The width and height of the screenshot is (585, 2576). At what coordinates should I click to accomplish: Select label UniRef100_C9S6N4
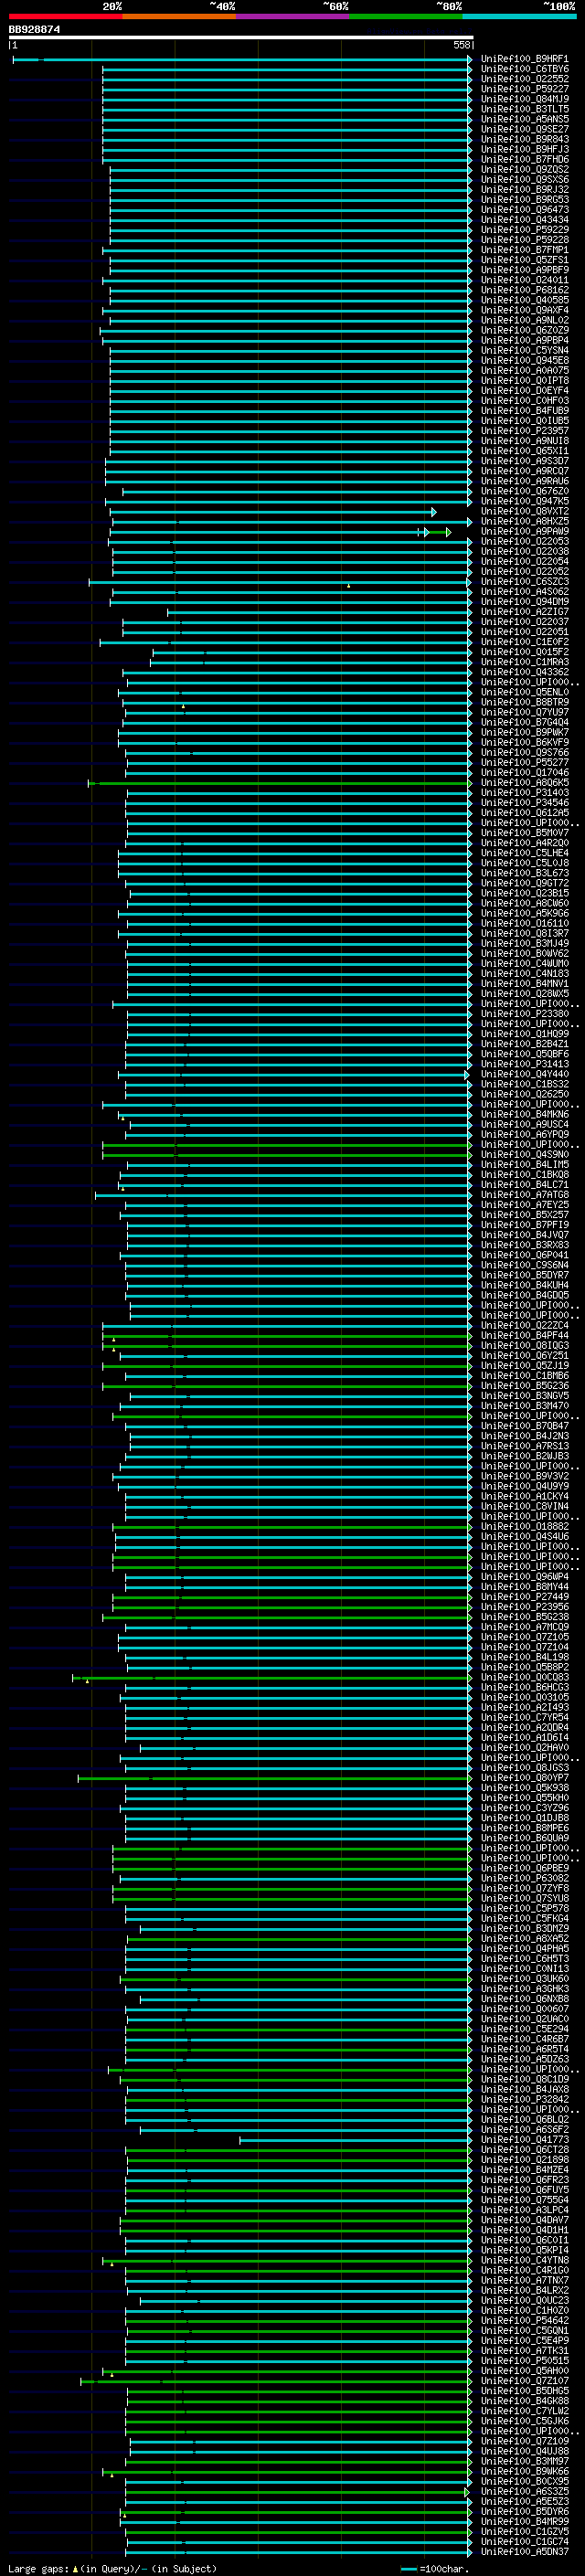click(524, 1265)
